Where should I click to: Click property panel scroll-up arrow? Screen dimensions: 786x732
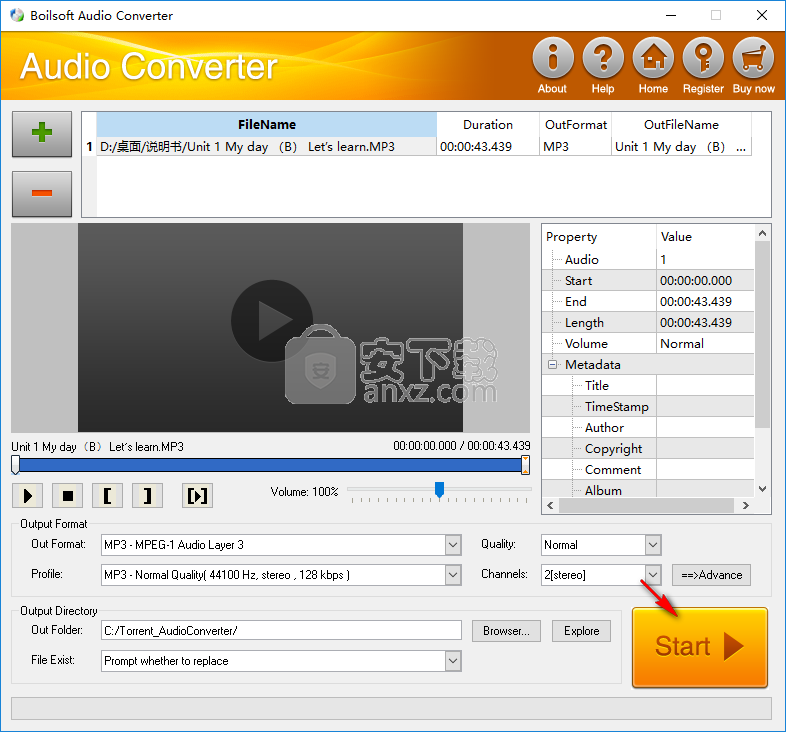pos(762,233)
